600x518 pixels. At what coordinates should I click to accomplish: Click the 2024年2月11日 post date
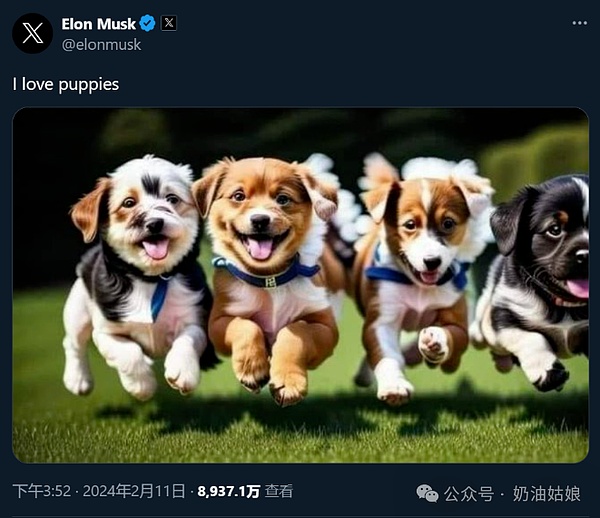134,491
